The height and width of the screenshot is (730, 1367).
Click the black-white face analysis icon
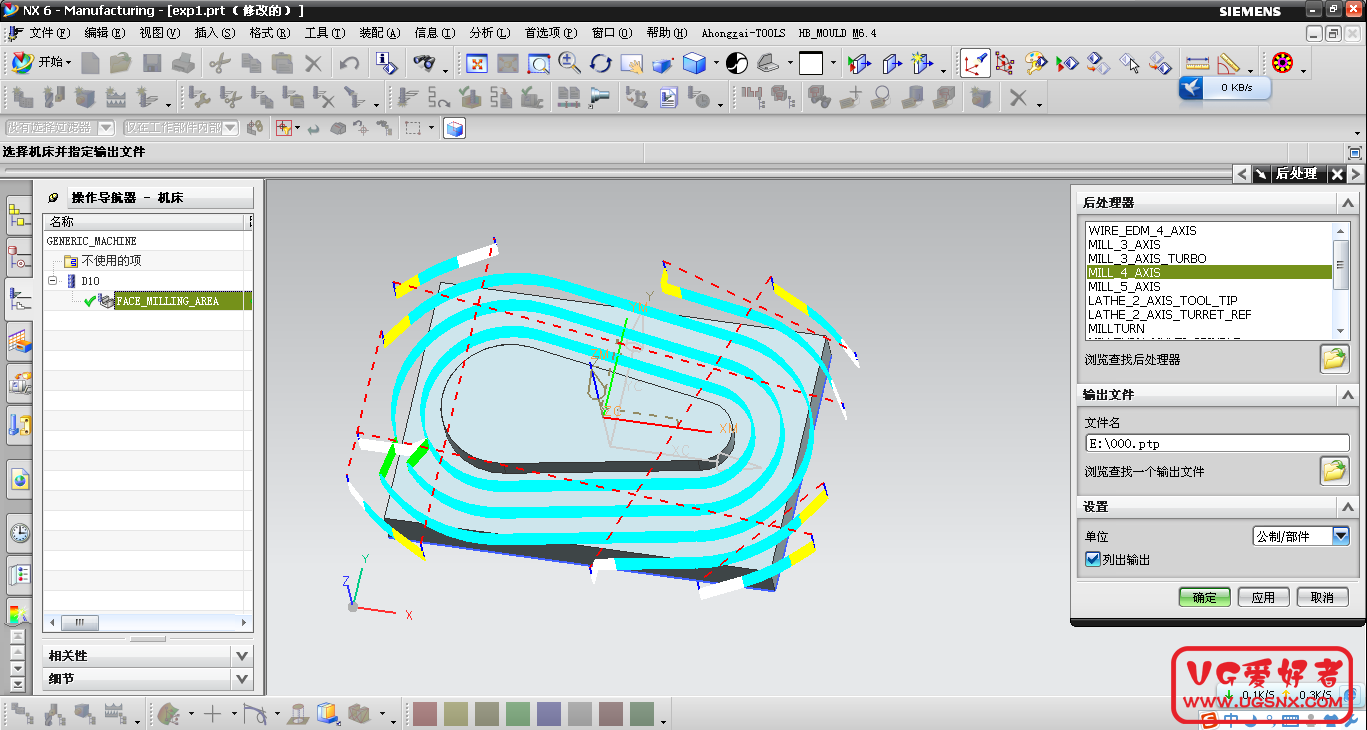737,64
